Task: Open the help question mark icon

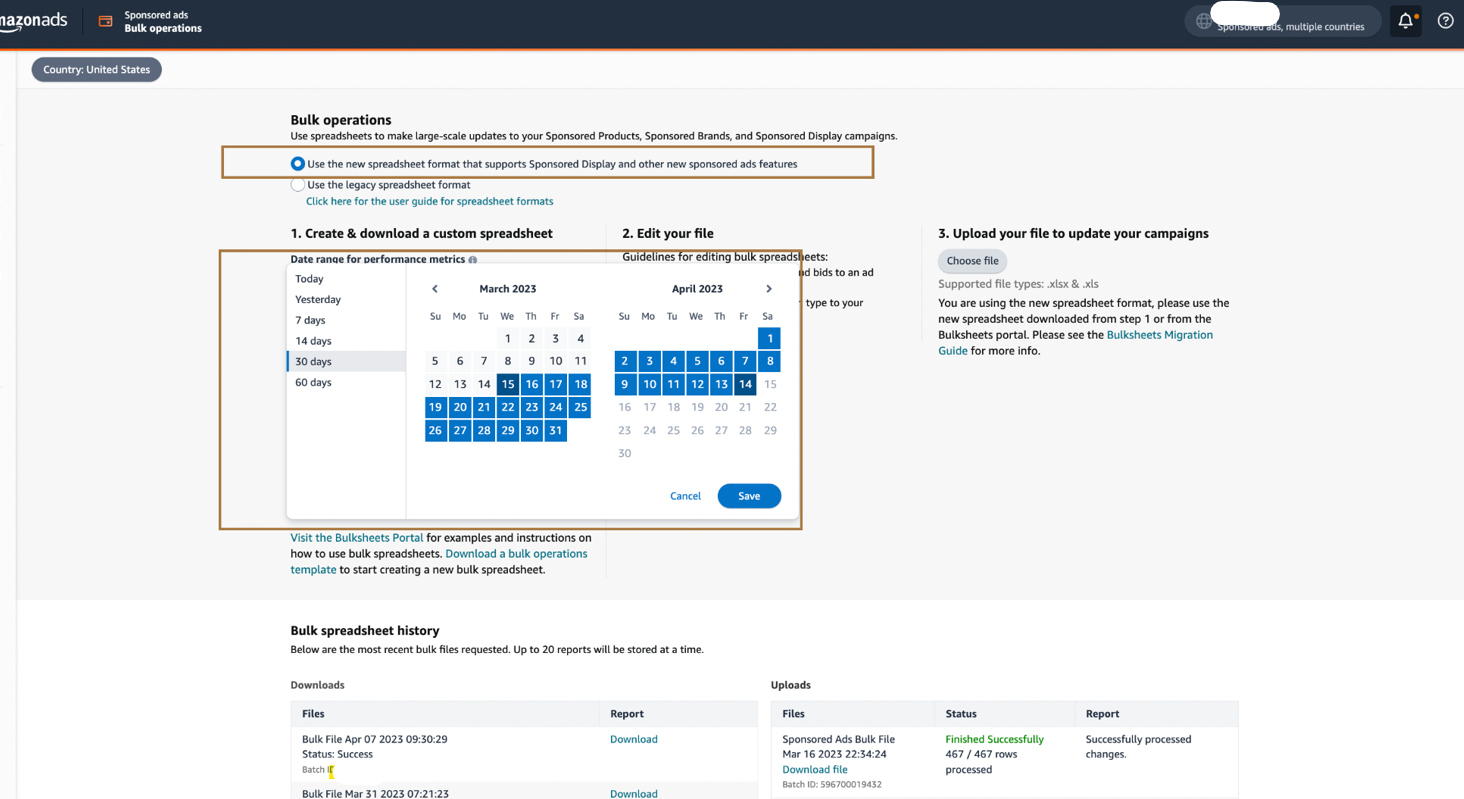Action: coord(1445,21)
